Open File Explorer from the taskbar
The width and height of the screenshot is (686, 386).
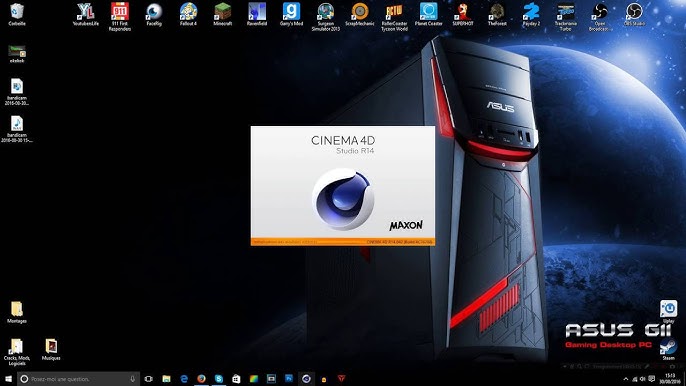click(x=166, y=379)
